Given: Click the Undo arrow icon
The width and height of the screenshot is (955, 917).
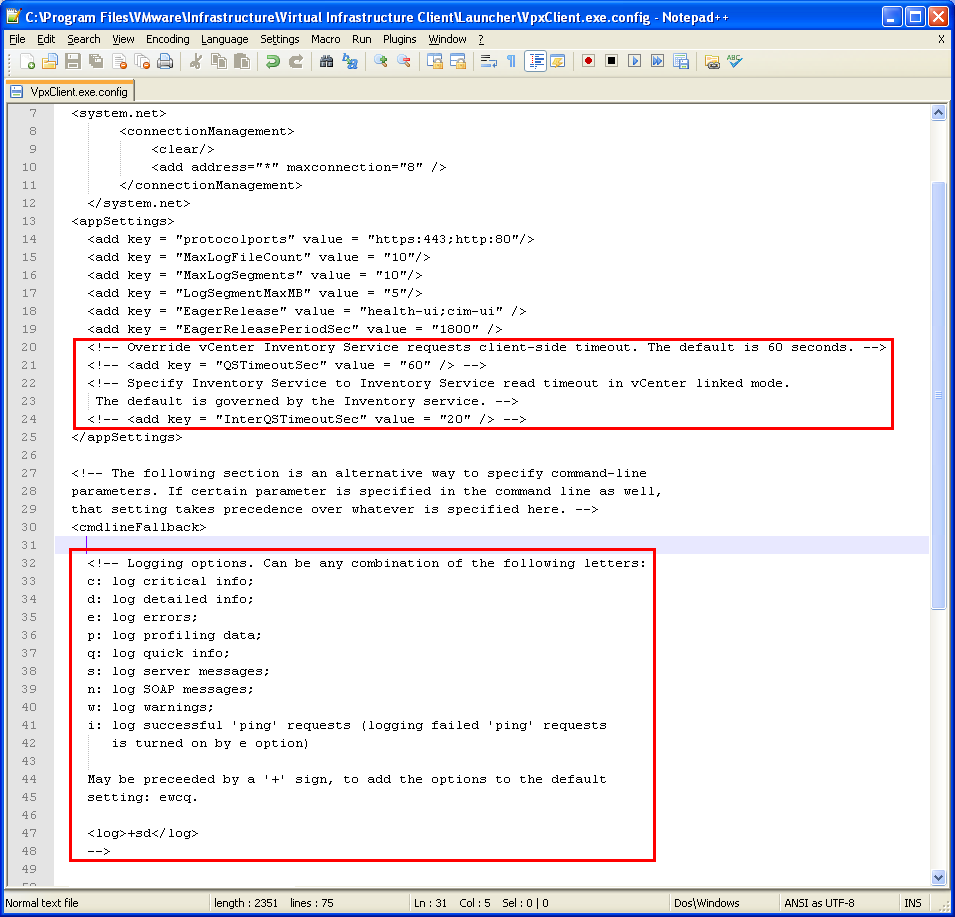Looking at the screenshot, I should 273,61.
